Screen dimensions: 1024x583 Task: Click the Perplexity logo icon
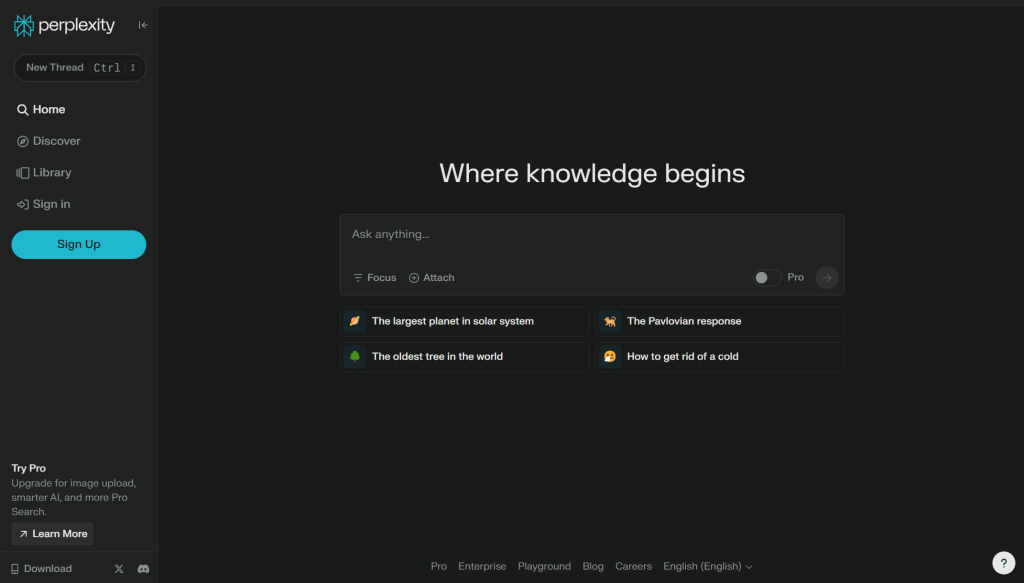click(24, 26)
